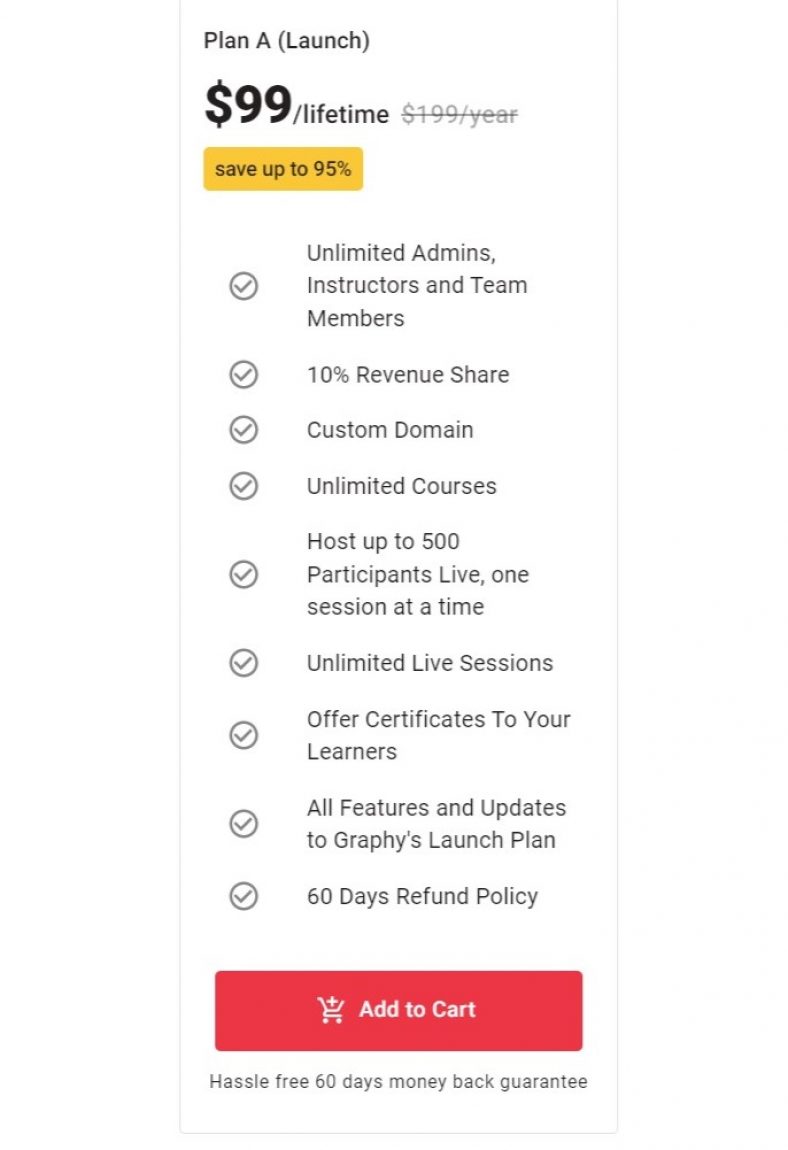This screenshot has width=788, height=1150.
Task: Click Hassle free 60 days money back guarantee text
Action: 398,1082
